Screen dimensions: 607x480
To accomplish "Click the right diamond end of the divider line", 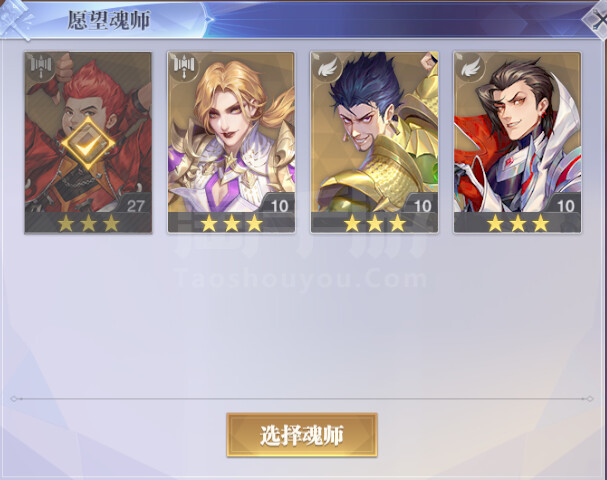I will [x=590, y=399].
